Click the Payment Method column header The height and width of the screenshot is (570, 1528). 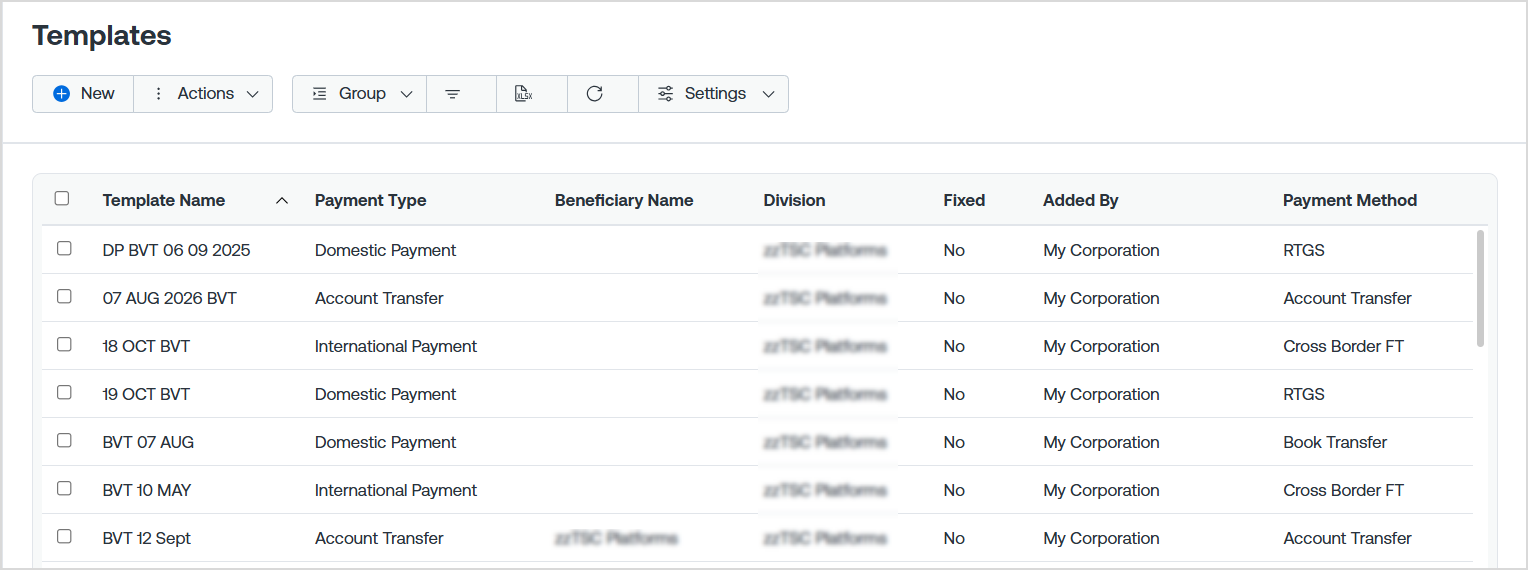tap(1350, 201)
